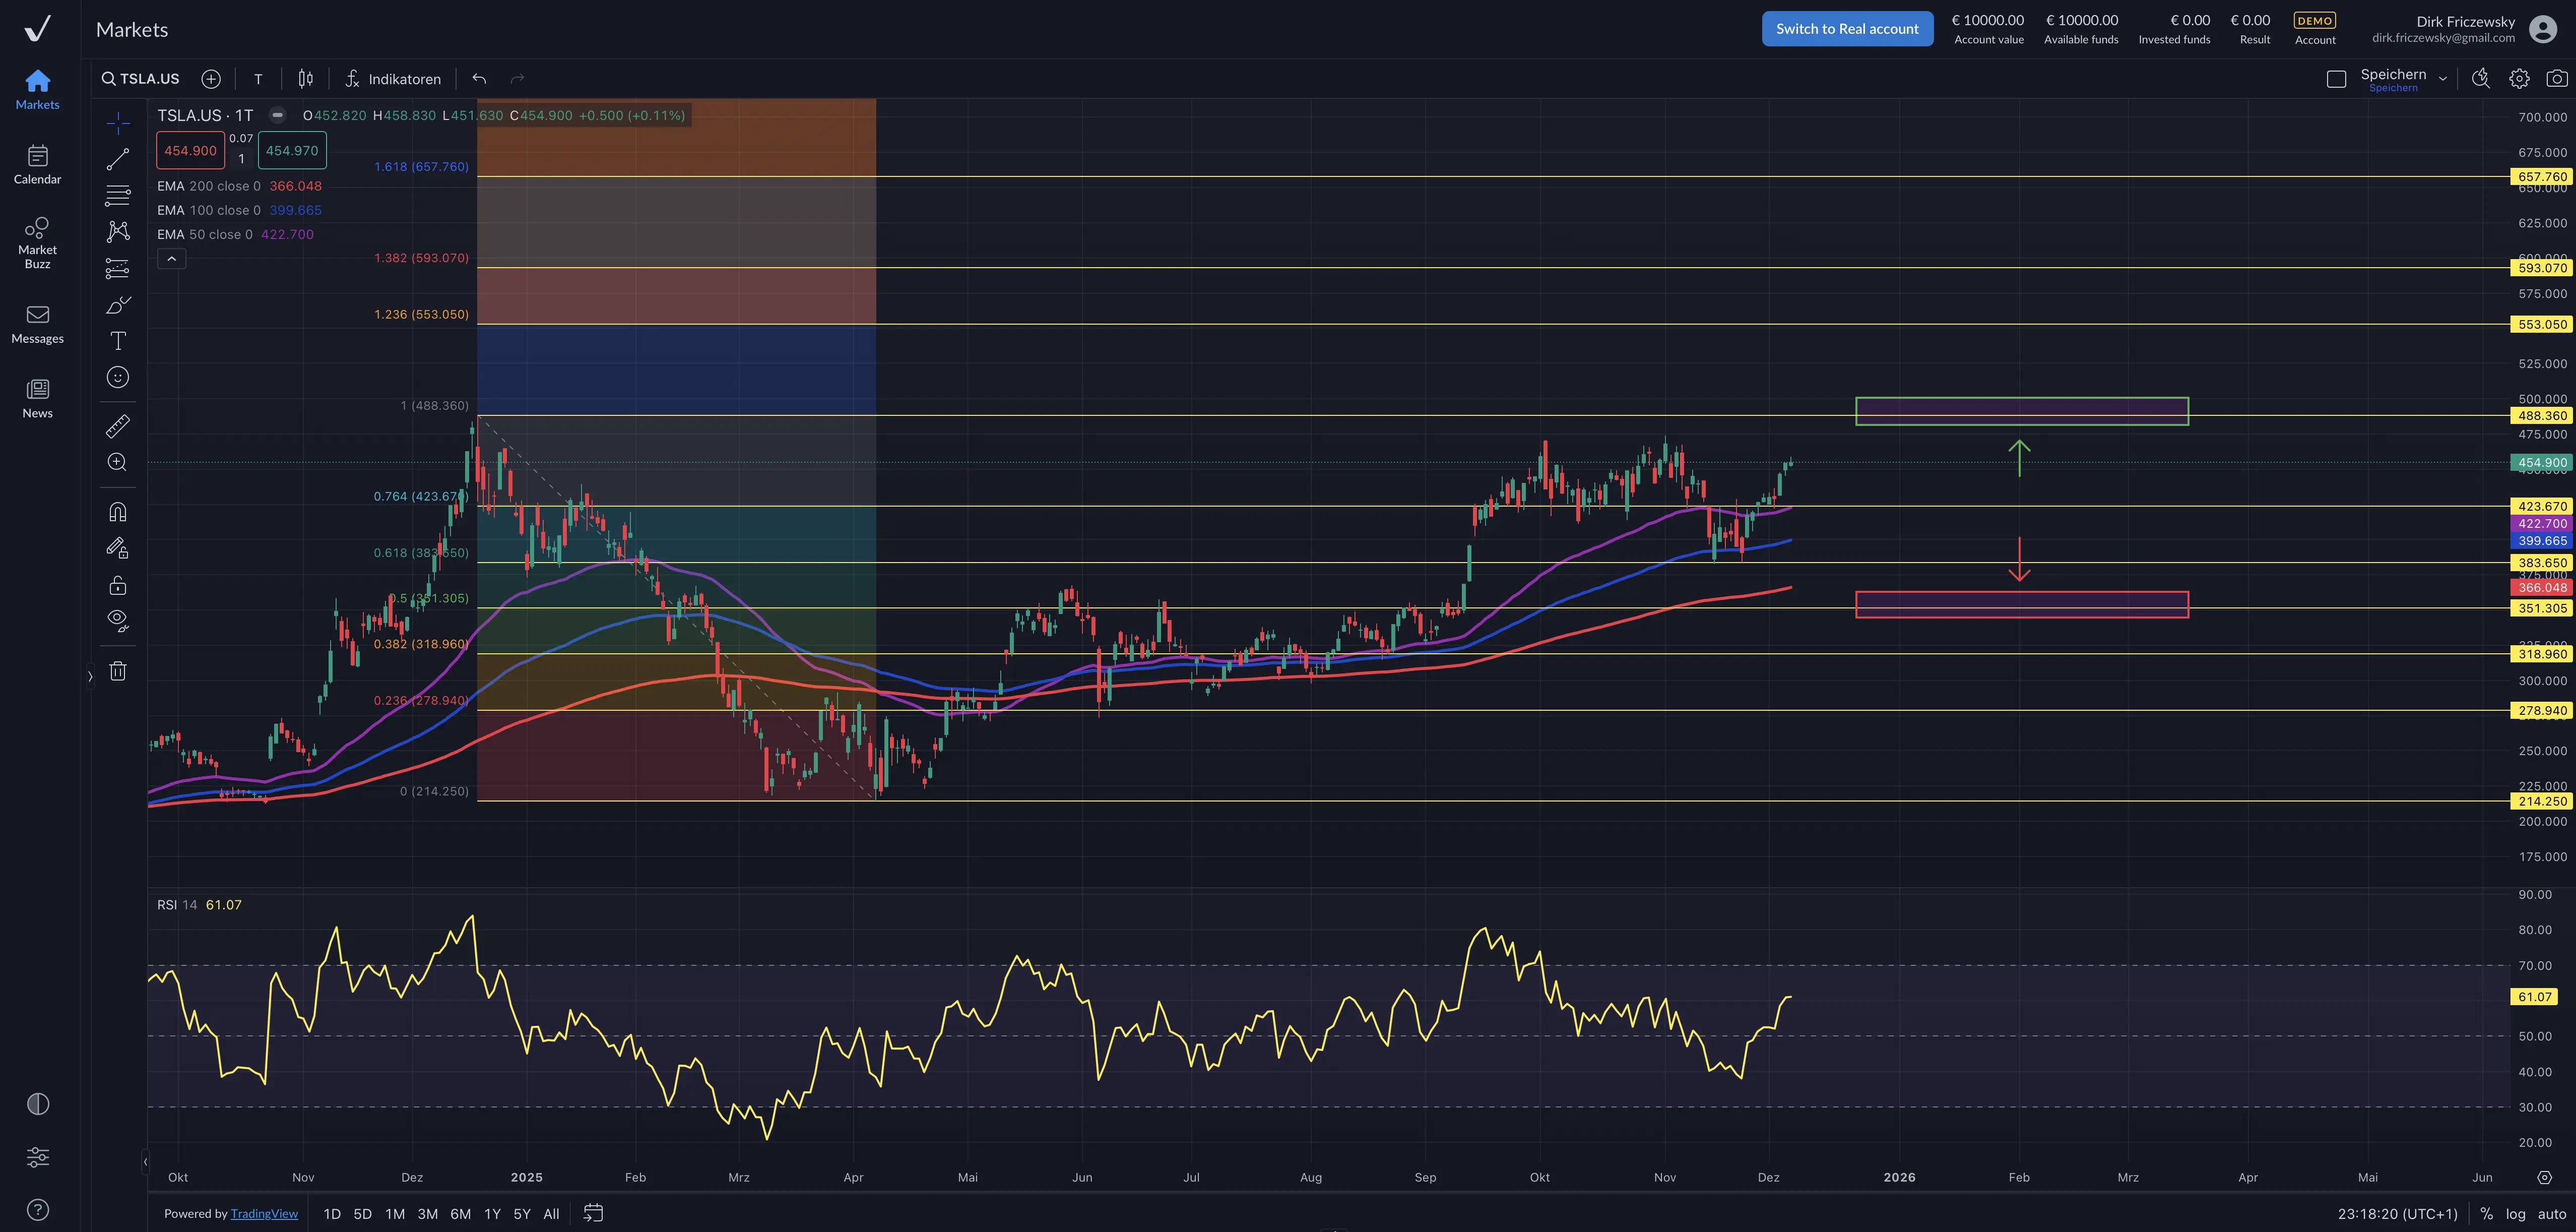The image size is (2576, 1232).
Task: Collapse the indicator legend chevron
Action: click(x=172, y=259)
